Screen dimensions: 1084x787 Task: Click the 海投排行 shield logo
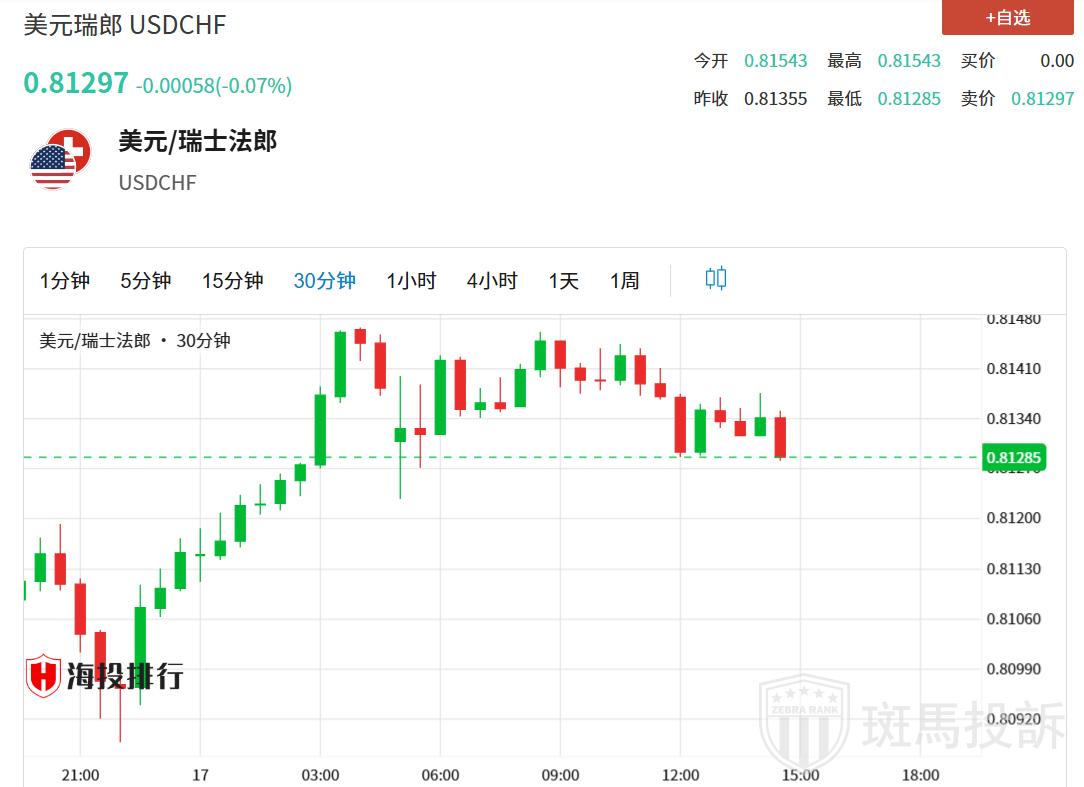[44, 675]
